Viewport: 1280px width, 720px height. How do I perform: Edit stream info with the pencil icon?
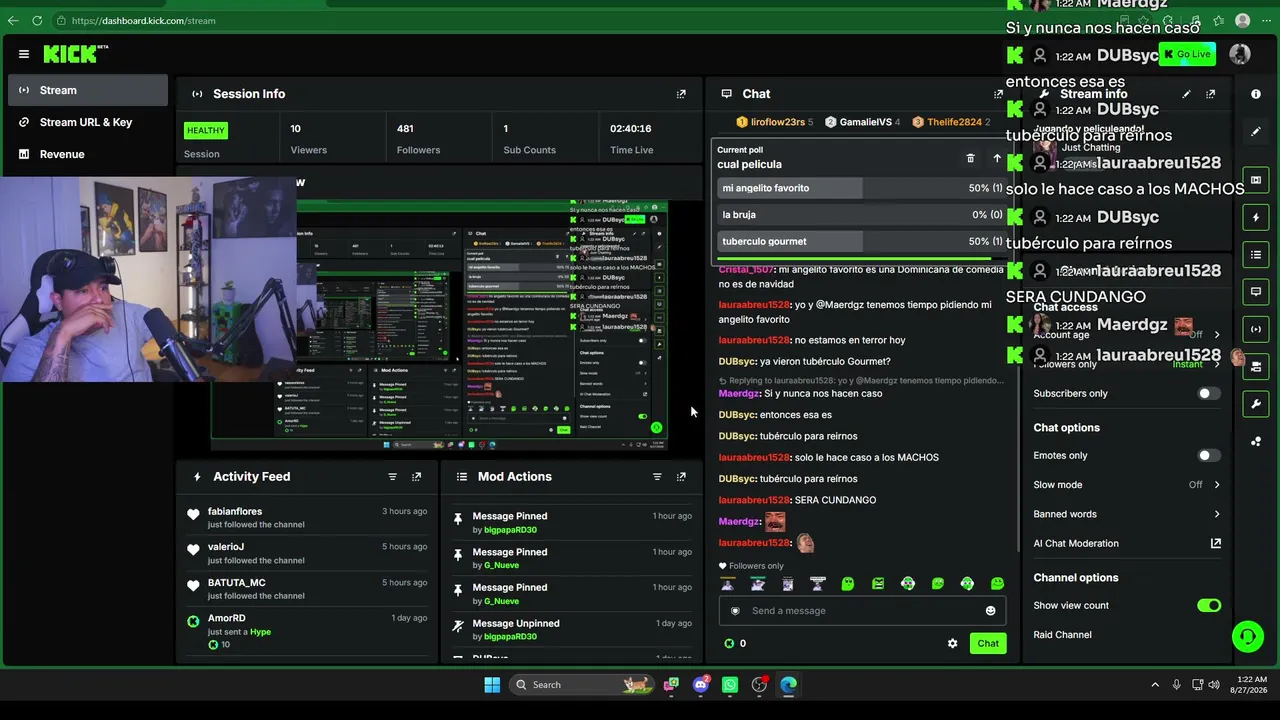click(x=1186, y=94)
